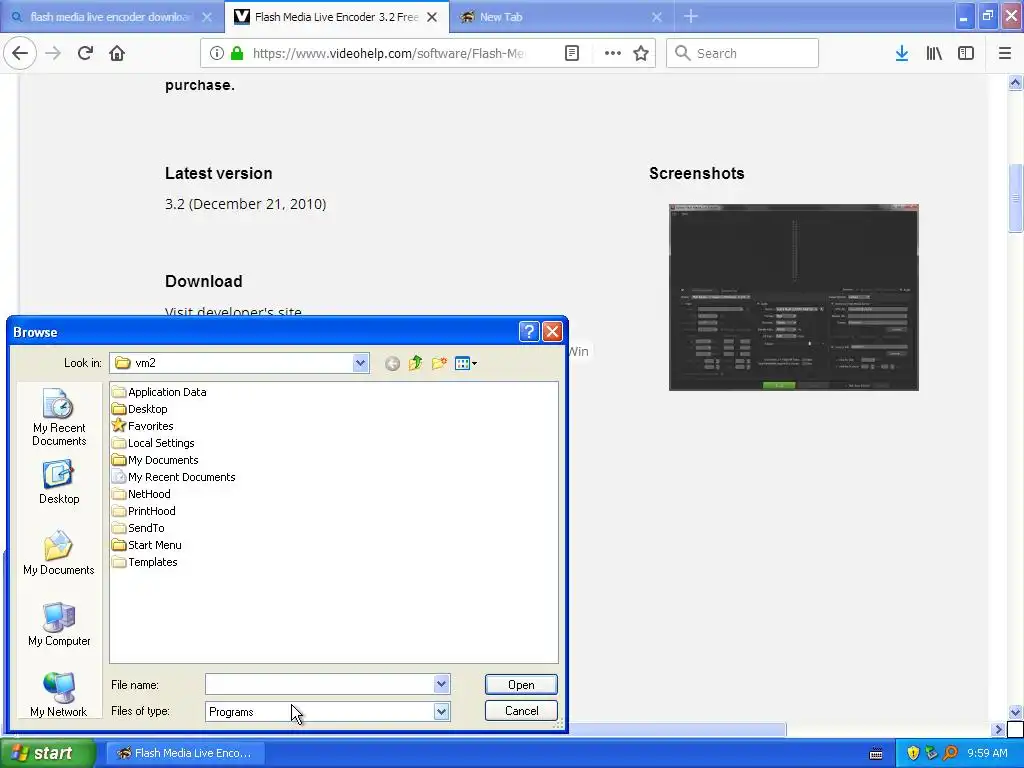Viewport: 1024px width, 768px height.
Task: Go to My Documents in places bar
Action: click(59, 553)
